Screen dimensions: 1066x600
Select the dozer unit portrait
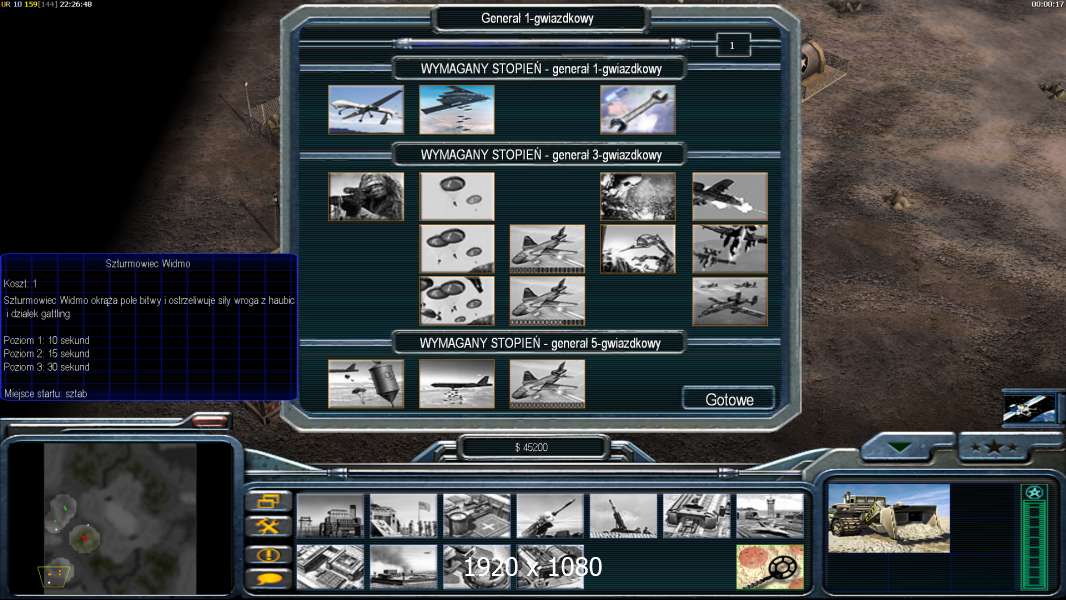coord(889,518)
